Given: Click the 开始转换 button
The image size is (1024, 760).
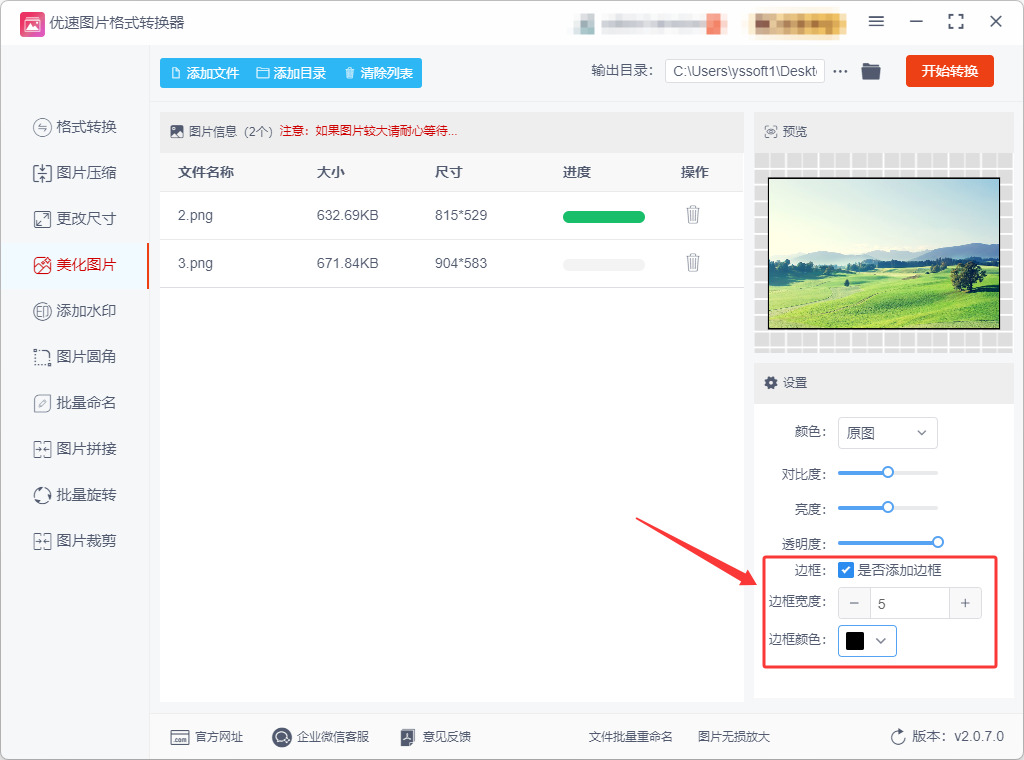Looking at the screenshot, I should point(950,71).
